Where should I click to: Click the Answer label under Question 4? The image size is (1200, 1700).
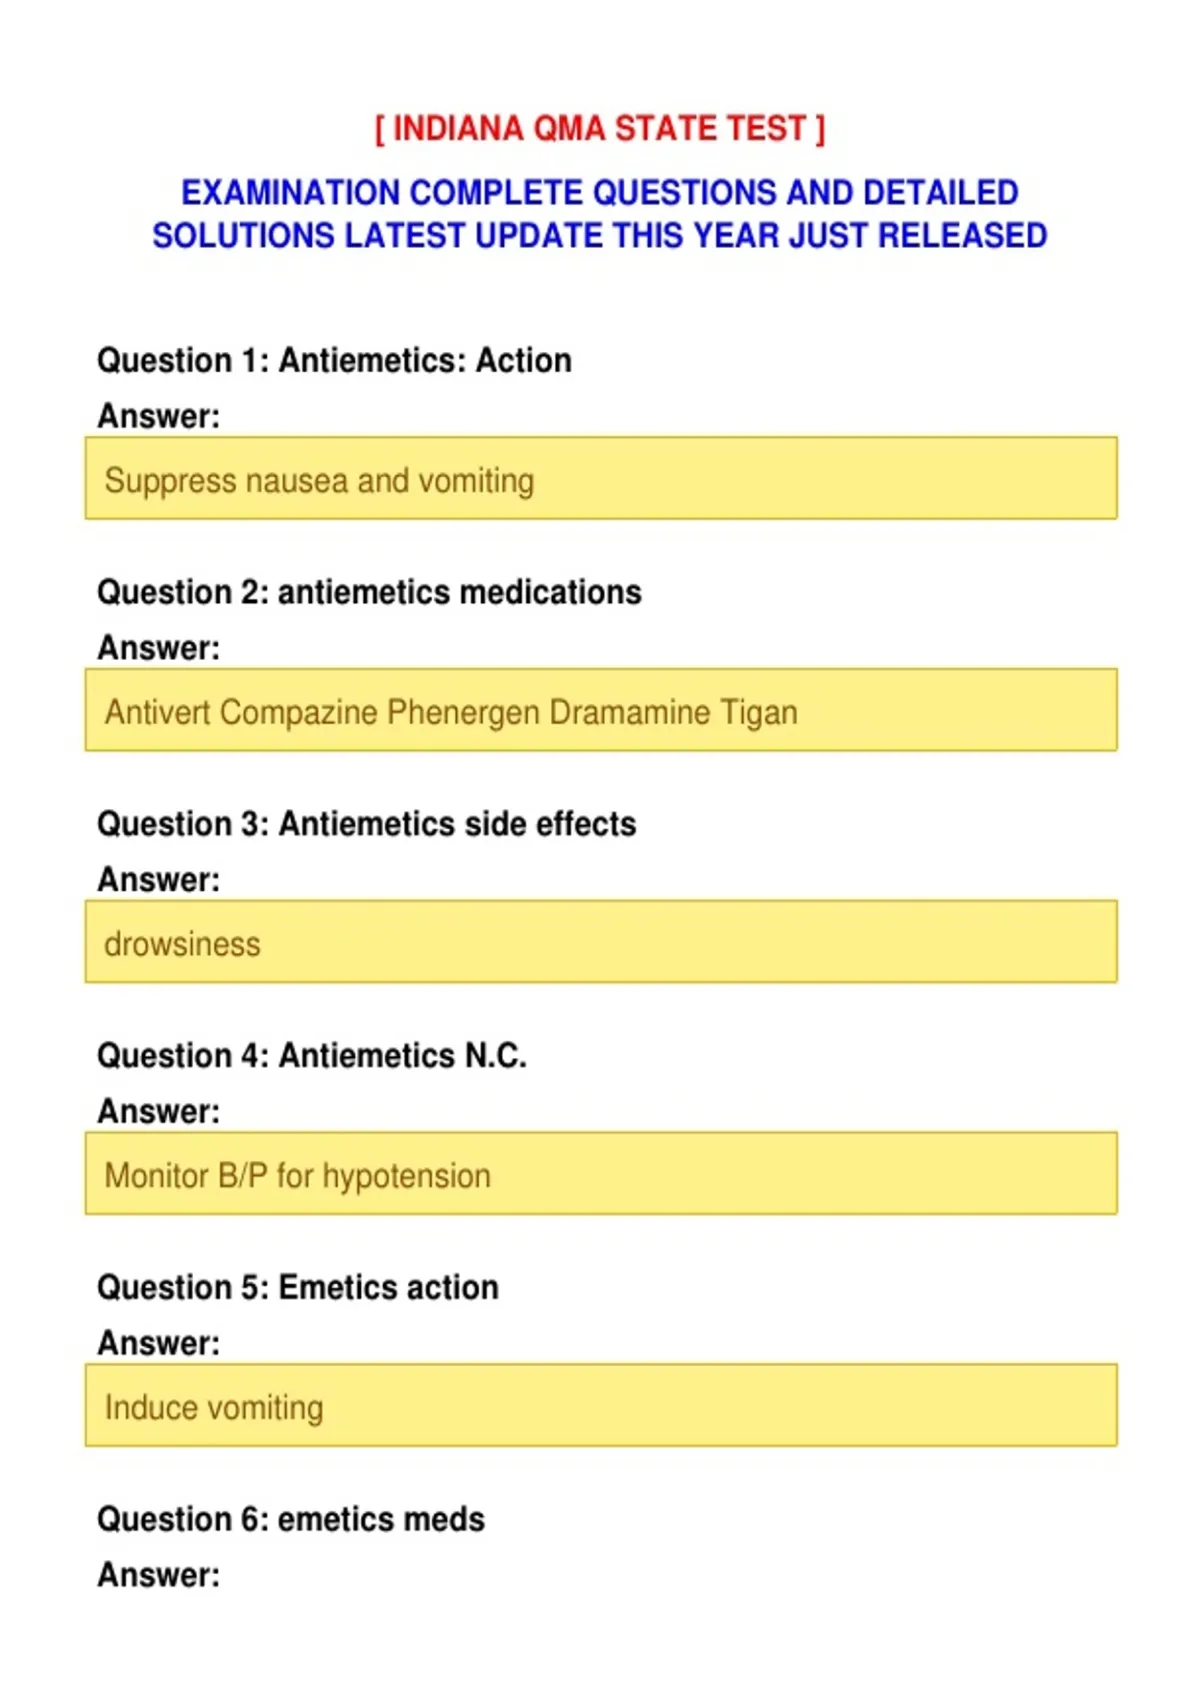tap(158, 1112)
